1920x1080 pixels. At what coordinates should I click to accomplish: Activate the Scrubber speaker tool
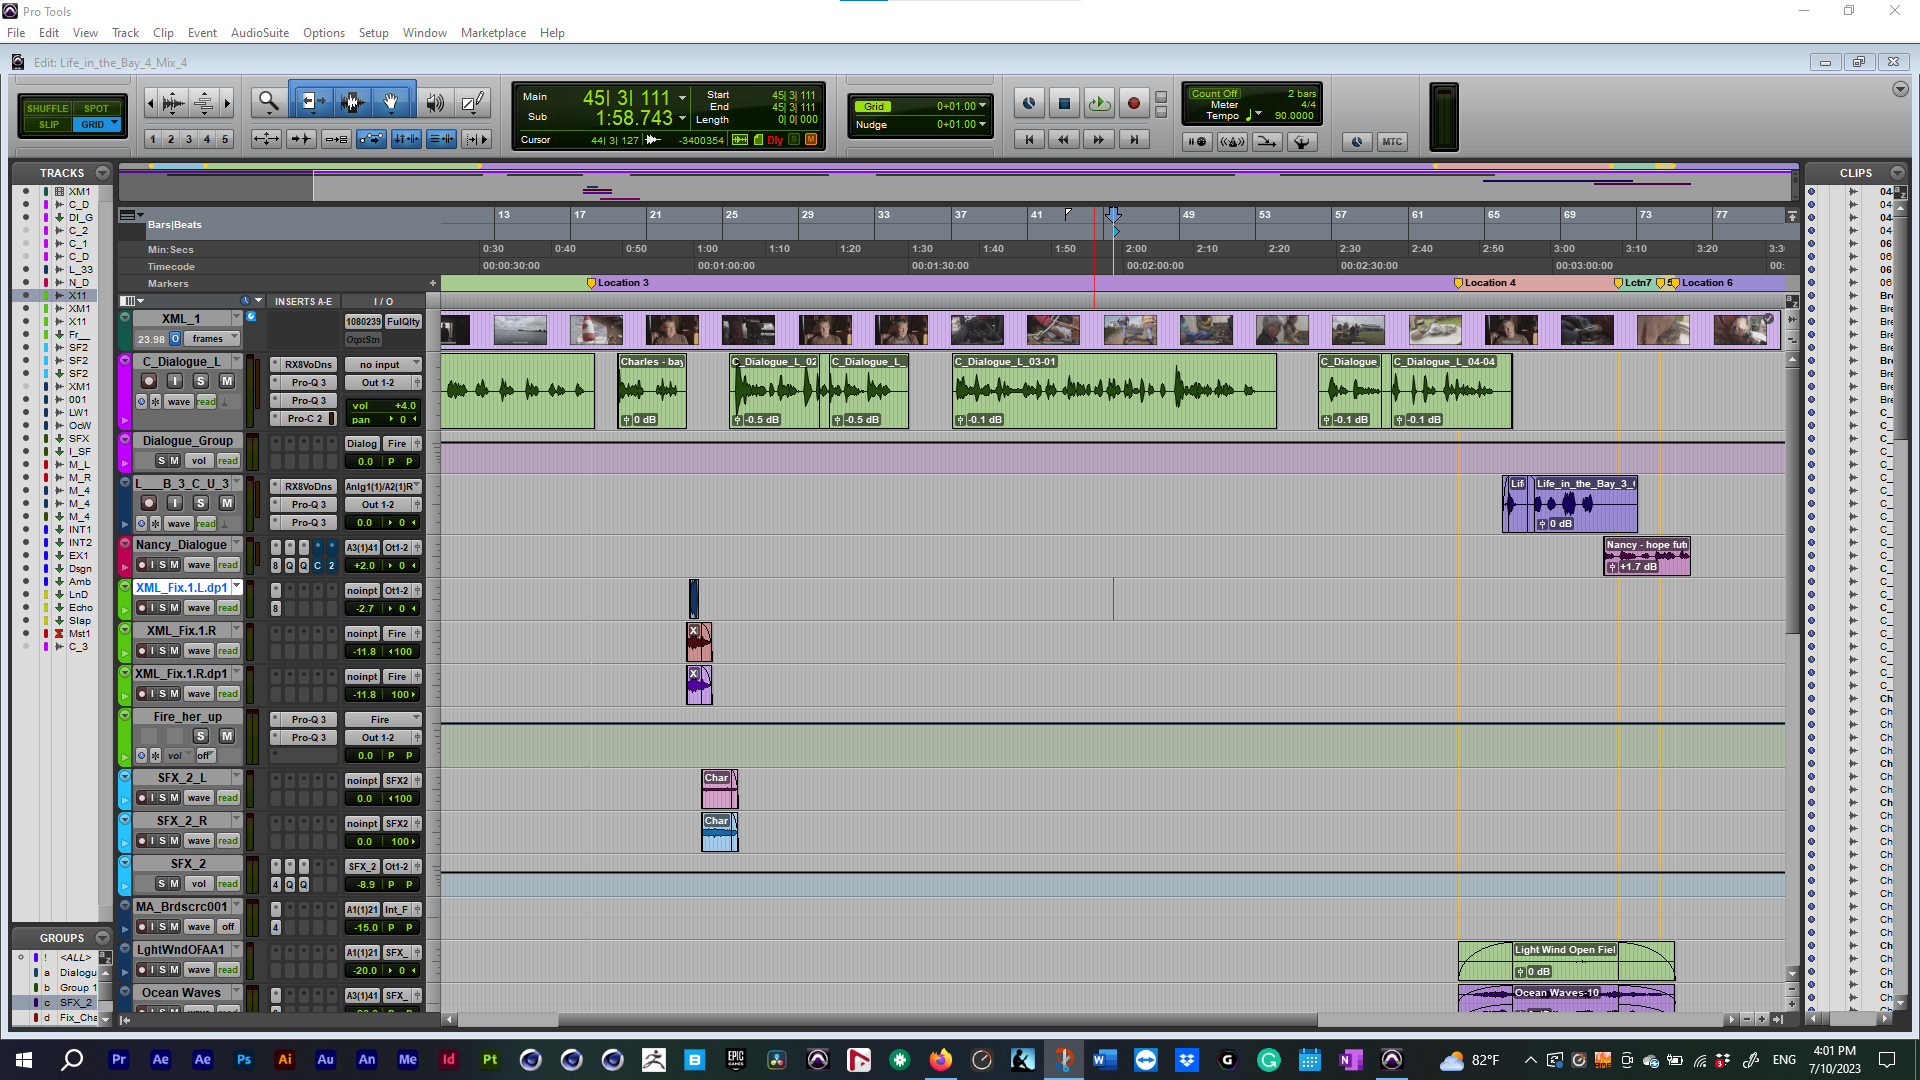434,101
